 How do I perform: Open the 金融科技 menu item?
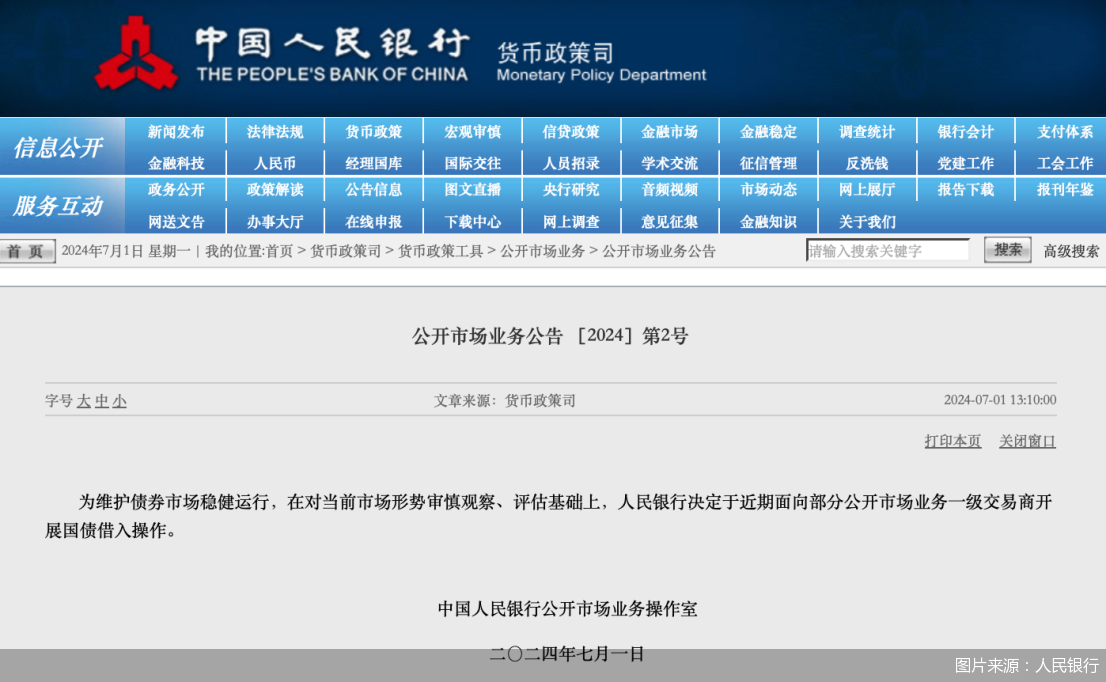tap(176, 164)
